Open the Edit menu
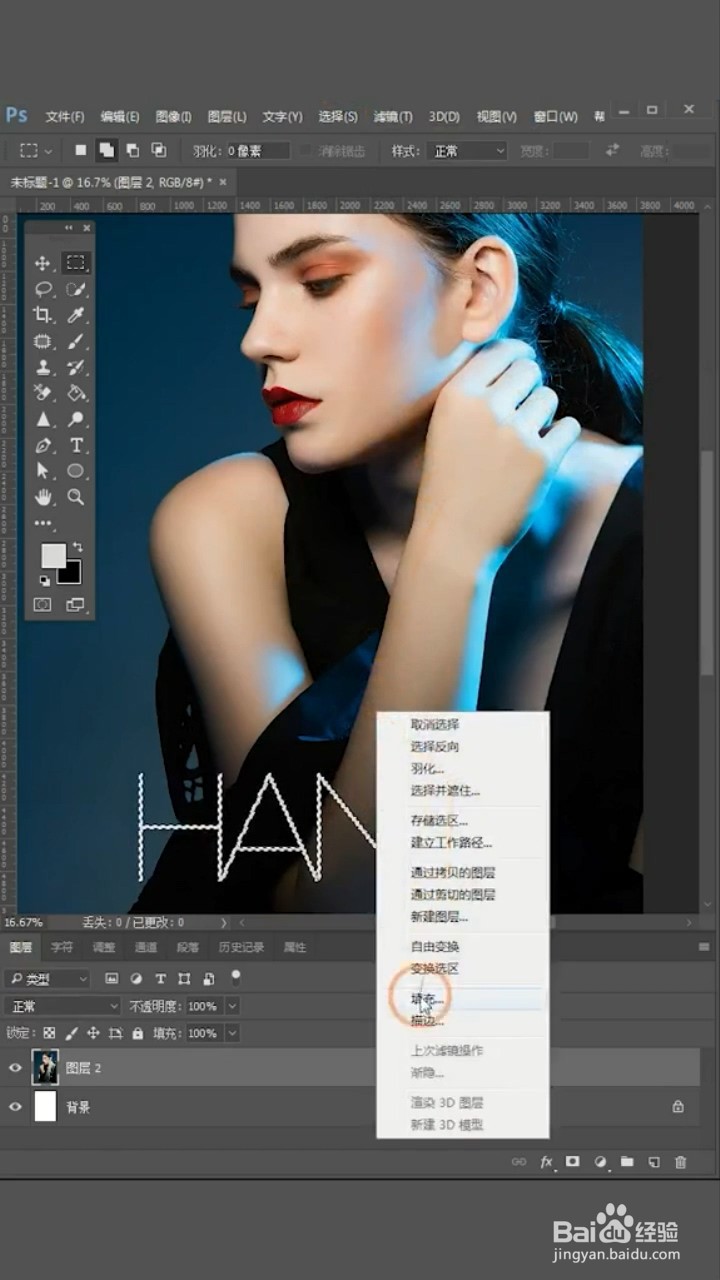 tap(120, 117)
